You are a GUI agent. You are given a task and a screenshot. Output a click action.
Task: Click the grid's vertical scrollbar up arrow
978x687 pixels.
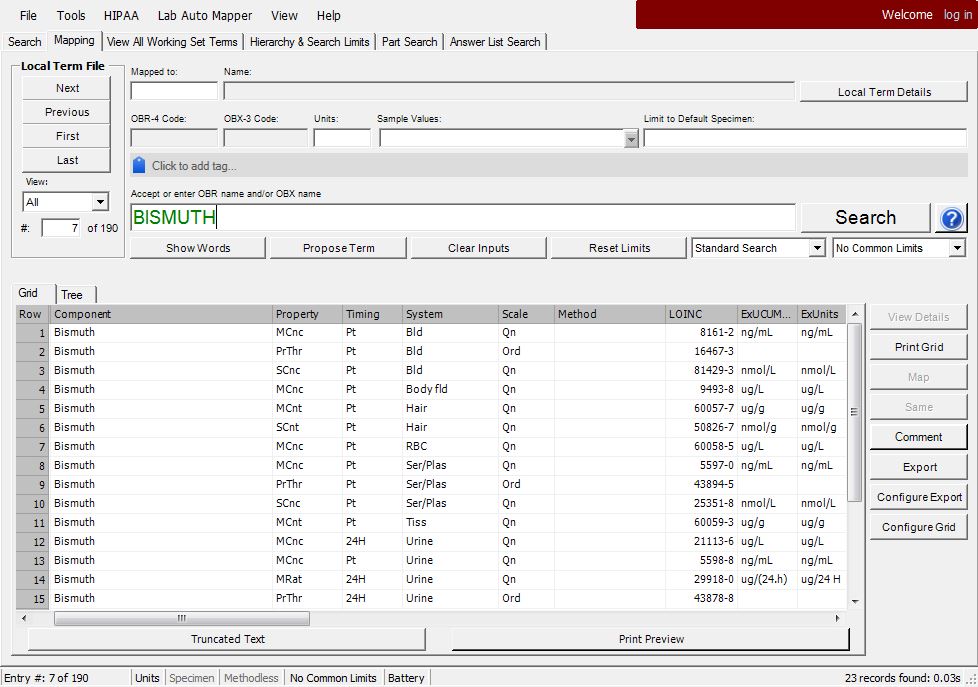click(855, 314)
